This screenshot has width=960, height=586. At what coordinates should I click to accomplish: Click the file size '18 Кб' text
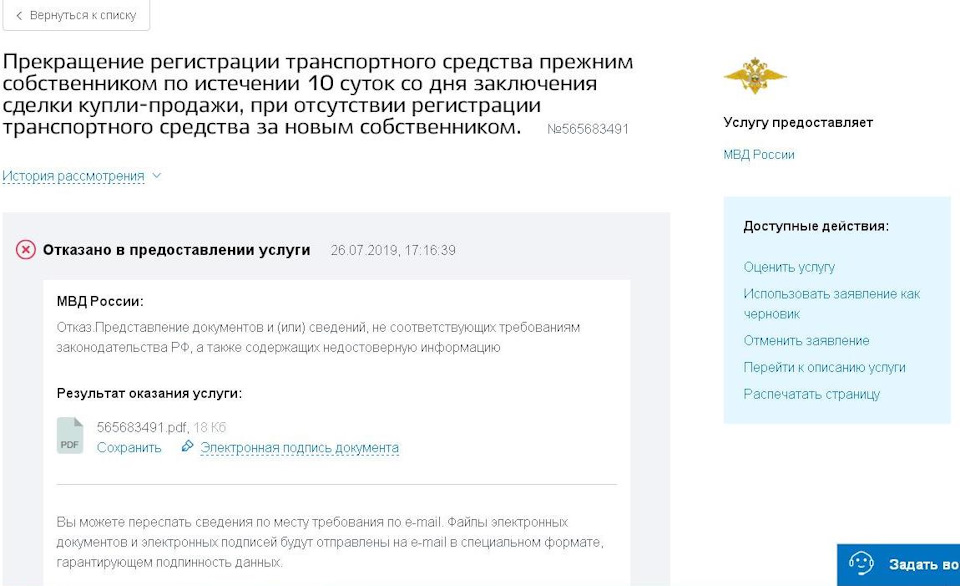point(210,427)
